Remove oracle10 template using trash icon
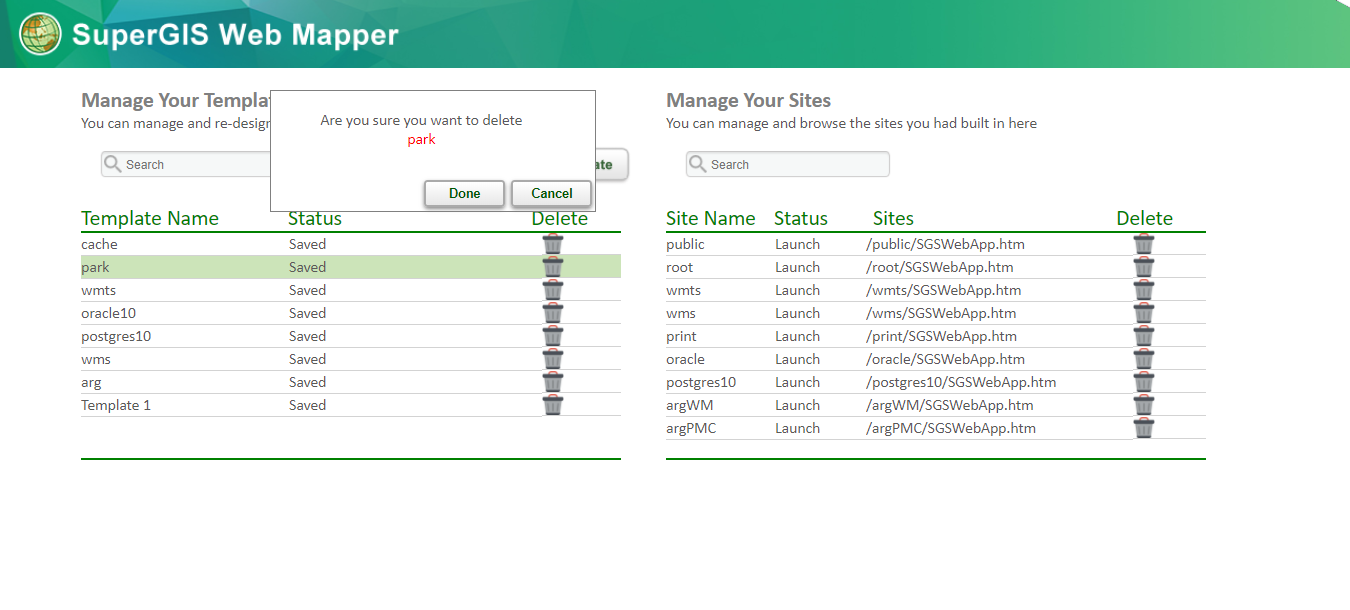 553,313
